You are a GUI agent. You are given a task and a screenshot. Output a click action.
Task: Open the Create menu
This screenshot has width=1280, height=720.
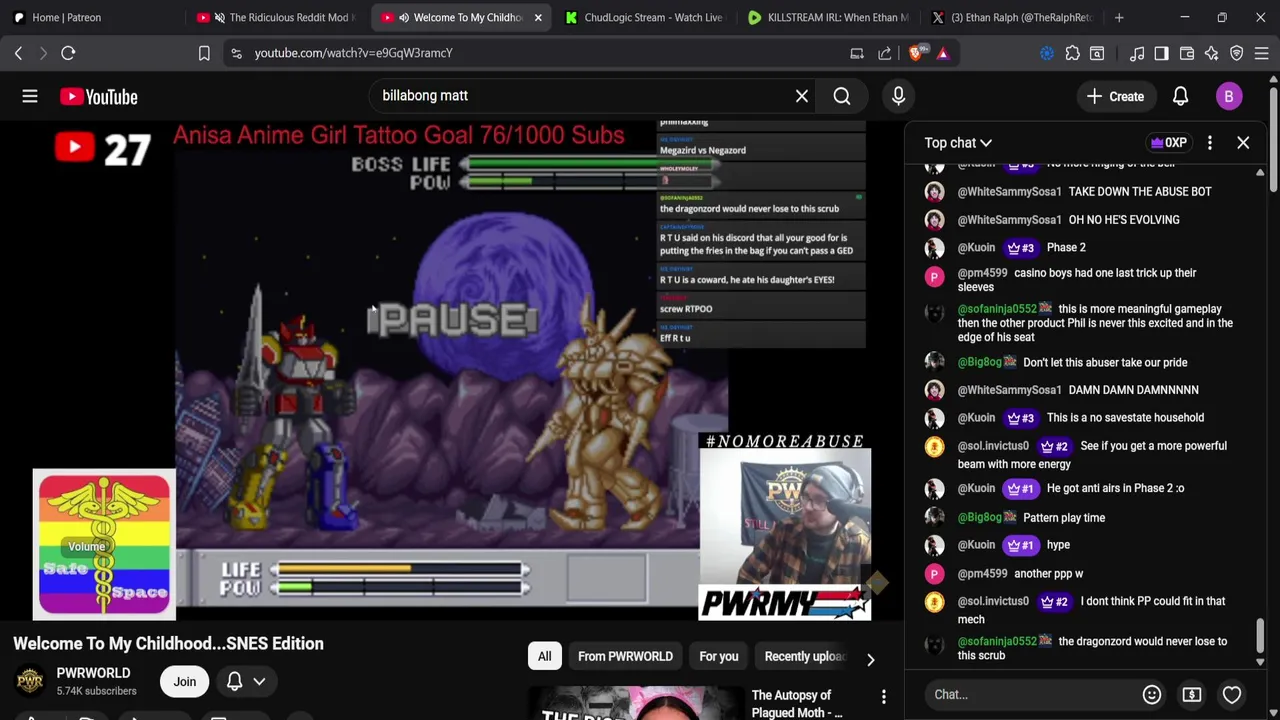[x=1116, y=96]
